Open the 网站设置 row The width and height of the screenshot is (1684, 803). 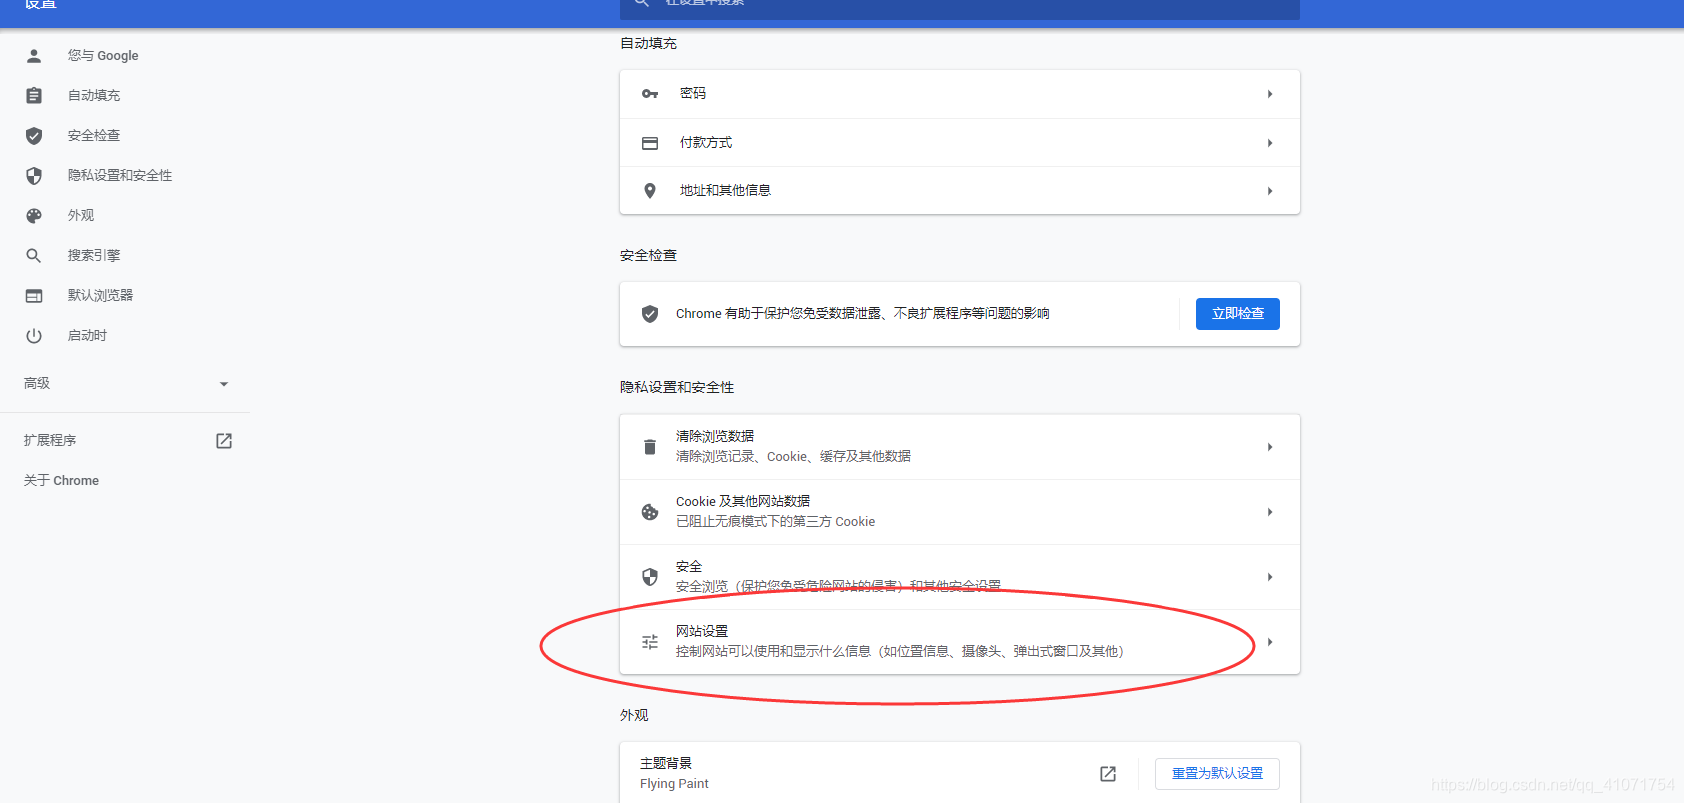(960, 642)
